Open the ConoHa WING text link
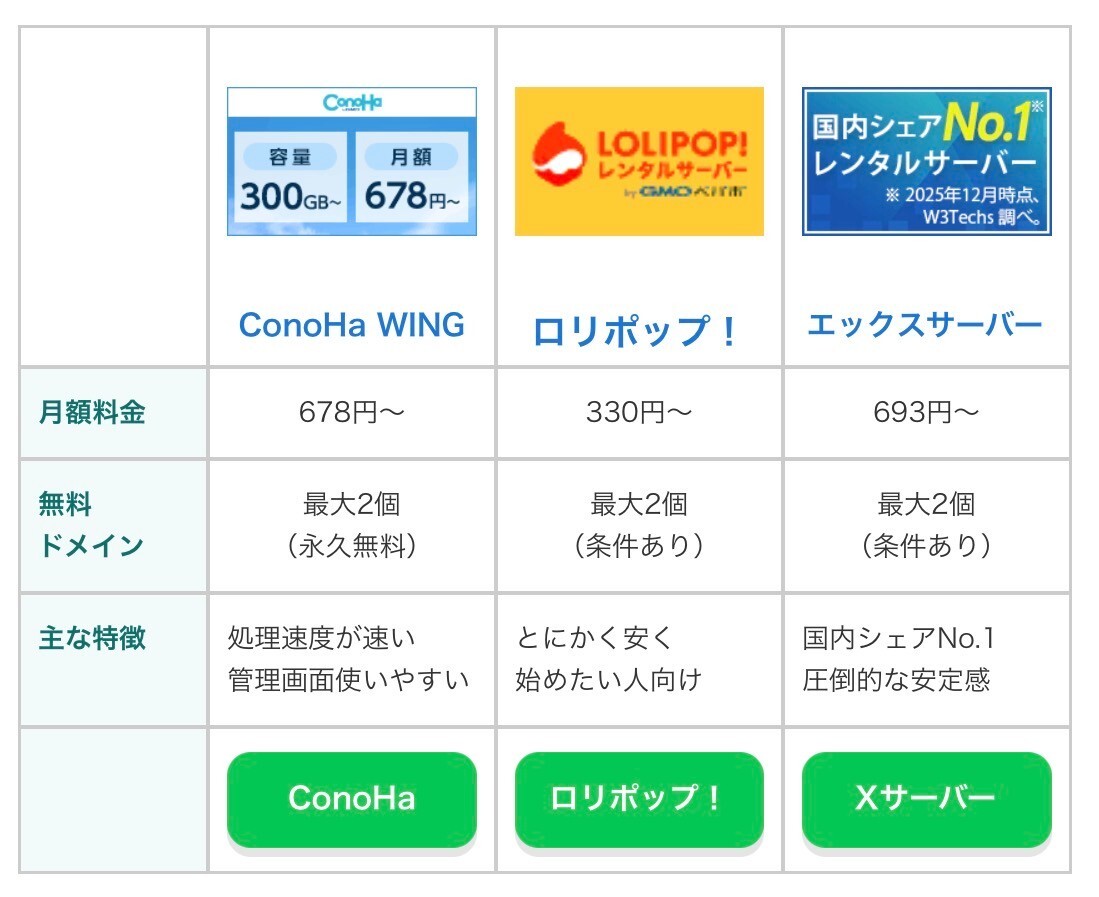The height and width of the screenshot is (897, 1099). click(x=352, y=324)
